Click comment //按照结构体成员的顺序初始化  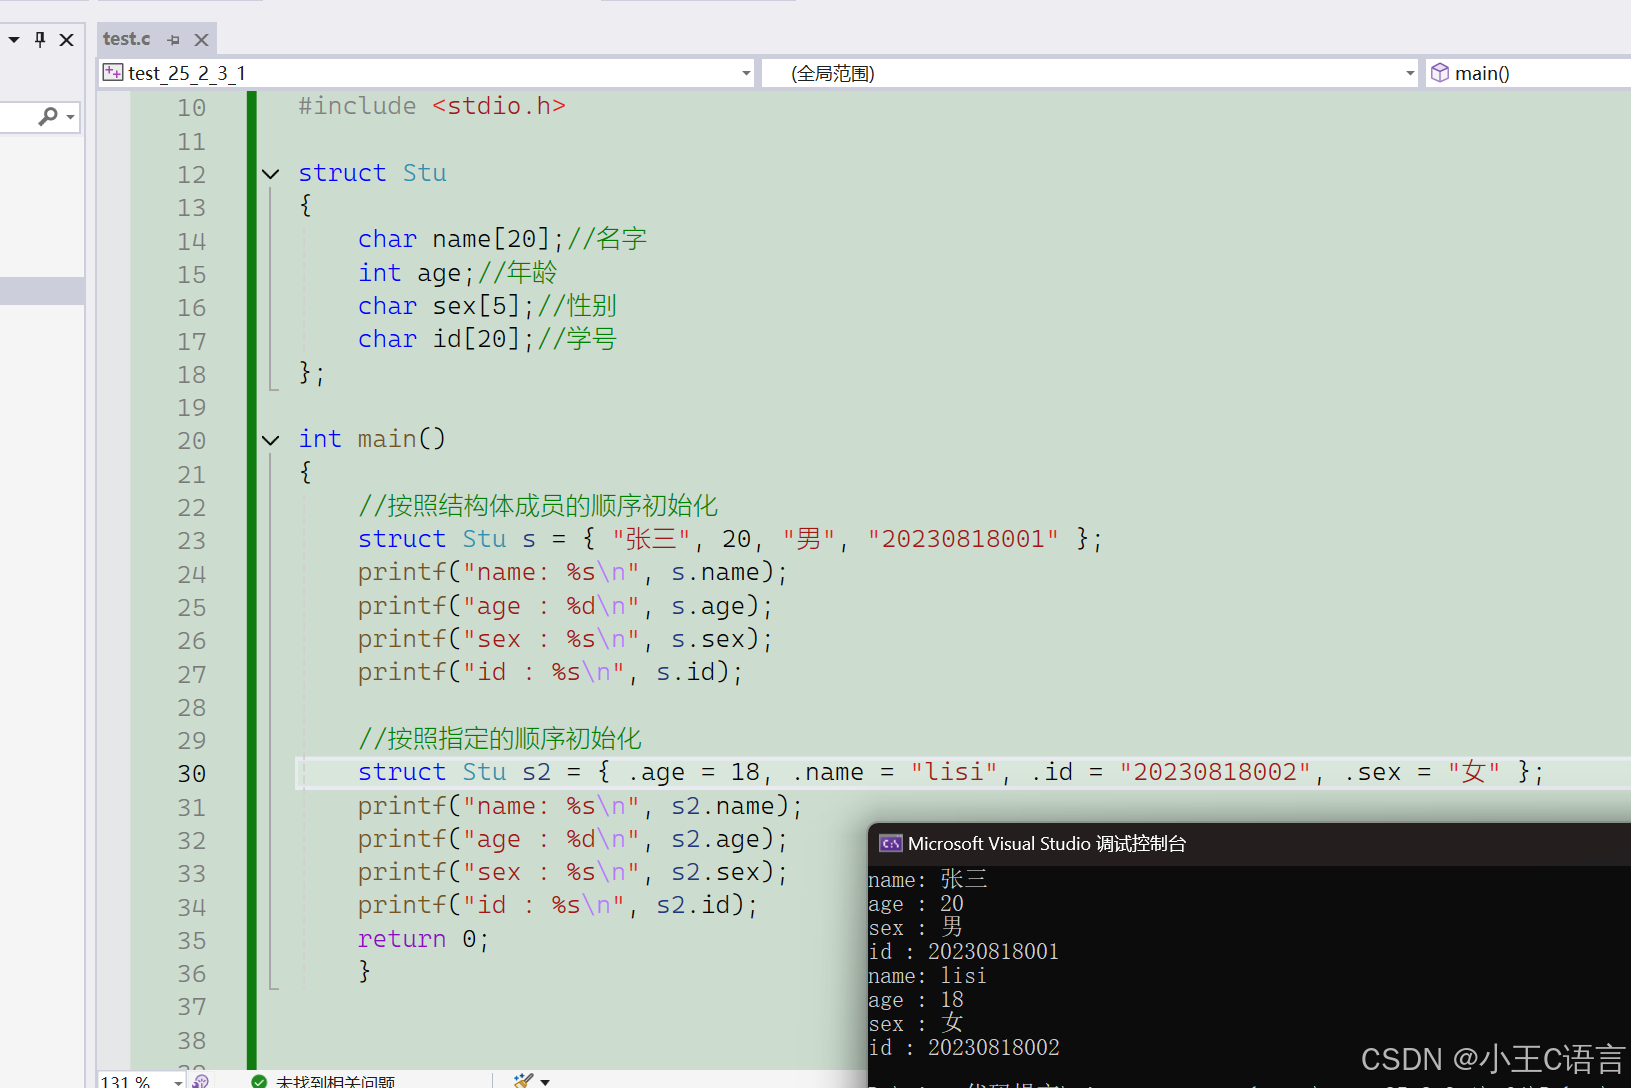coord(538,506)
